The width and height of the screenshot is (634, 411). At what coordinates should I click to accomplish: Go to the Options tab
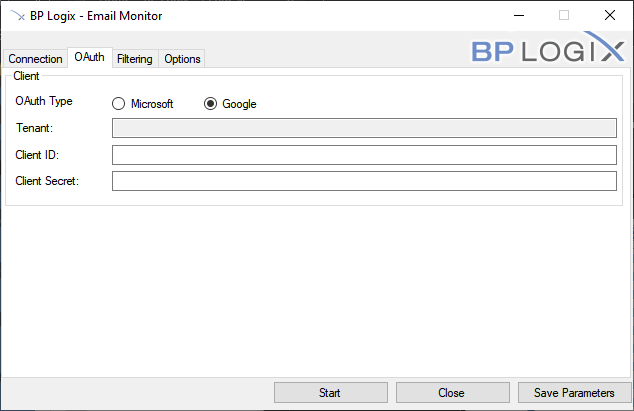coord(182,59)
